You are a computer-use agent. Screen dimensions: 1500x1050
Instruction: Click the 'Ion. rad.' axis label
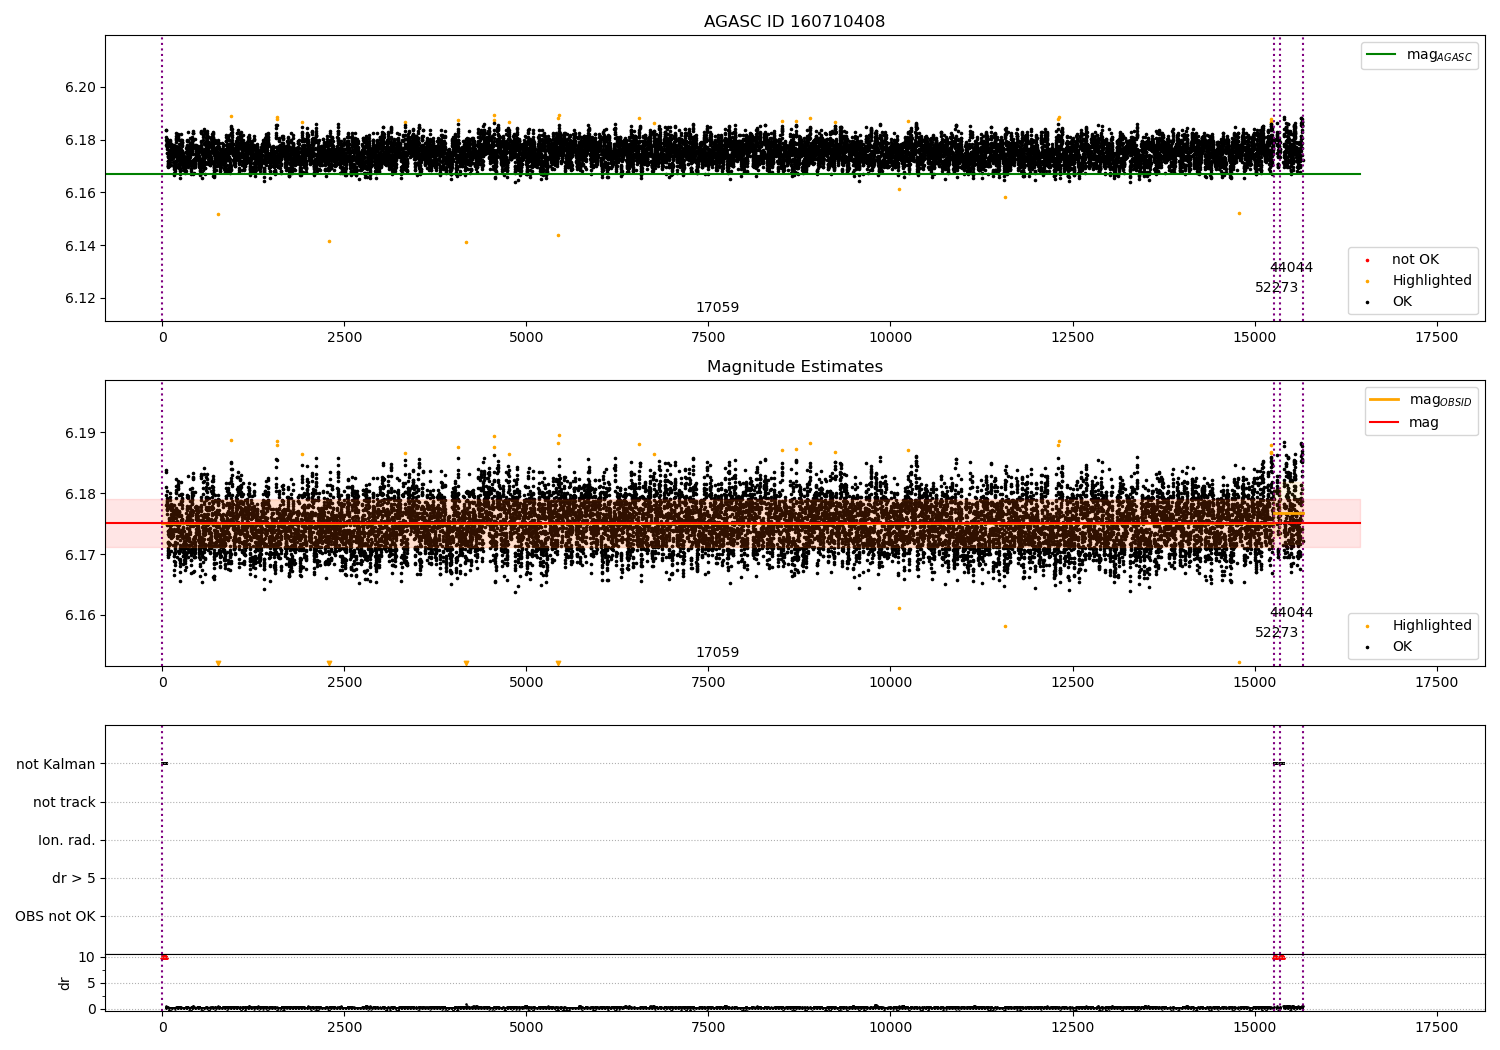(67, 840)
